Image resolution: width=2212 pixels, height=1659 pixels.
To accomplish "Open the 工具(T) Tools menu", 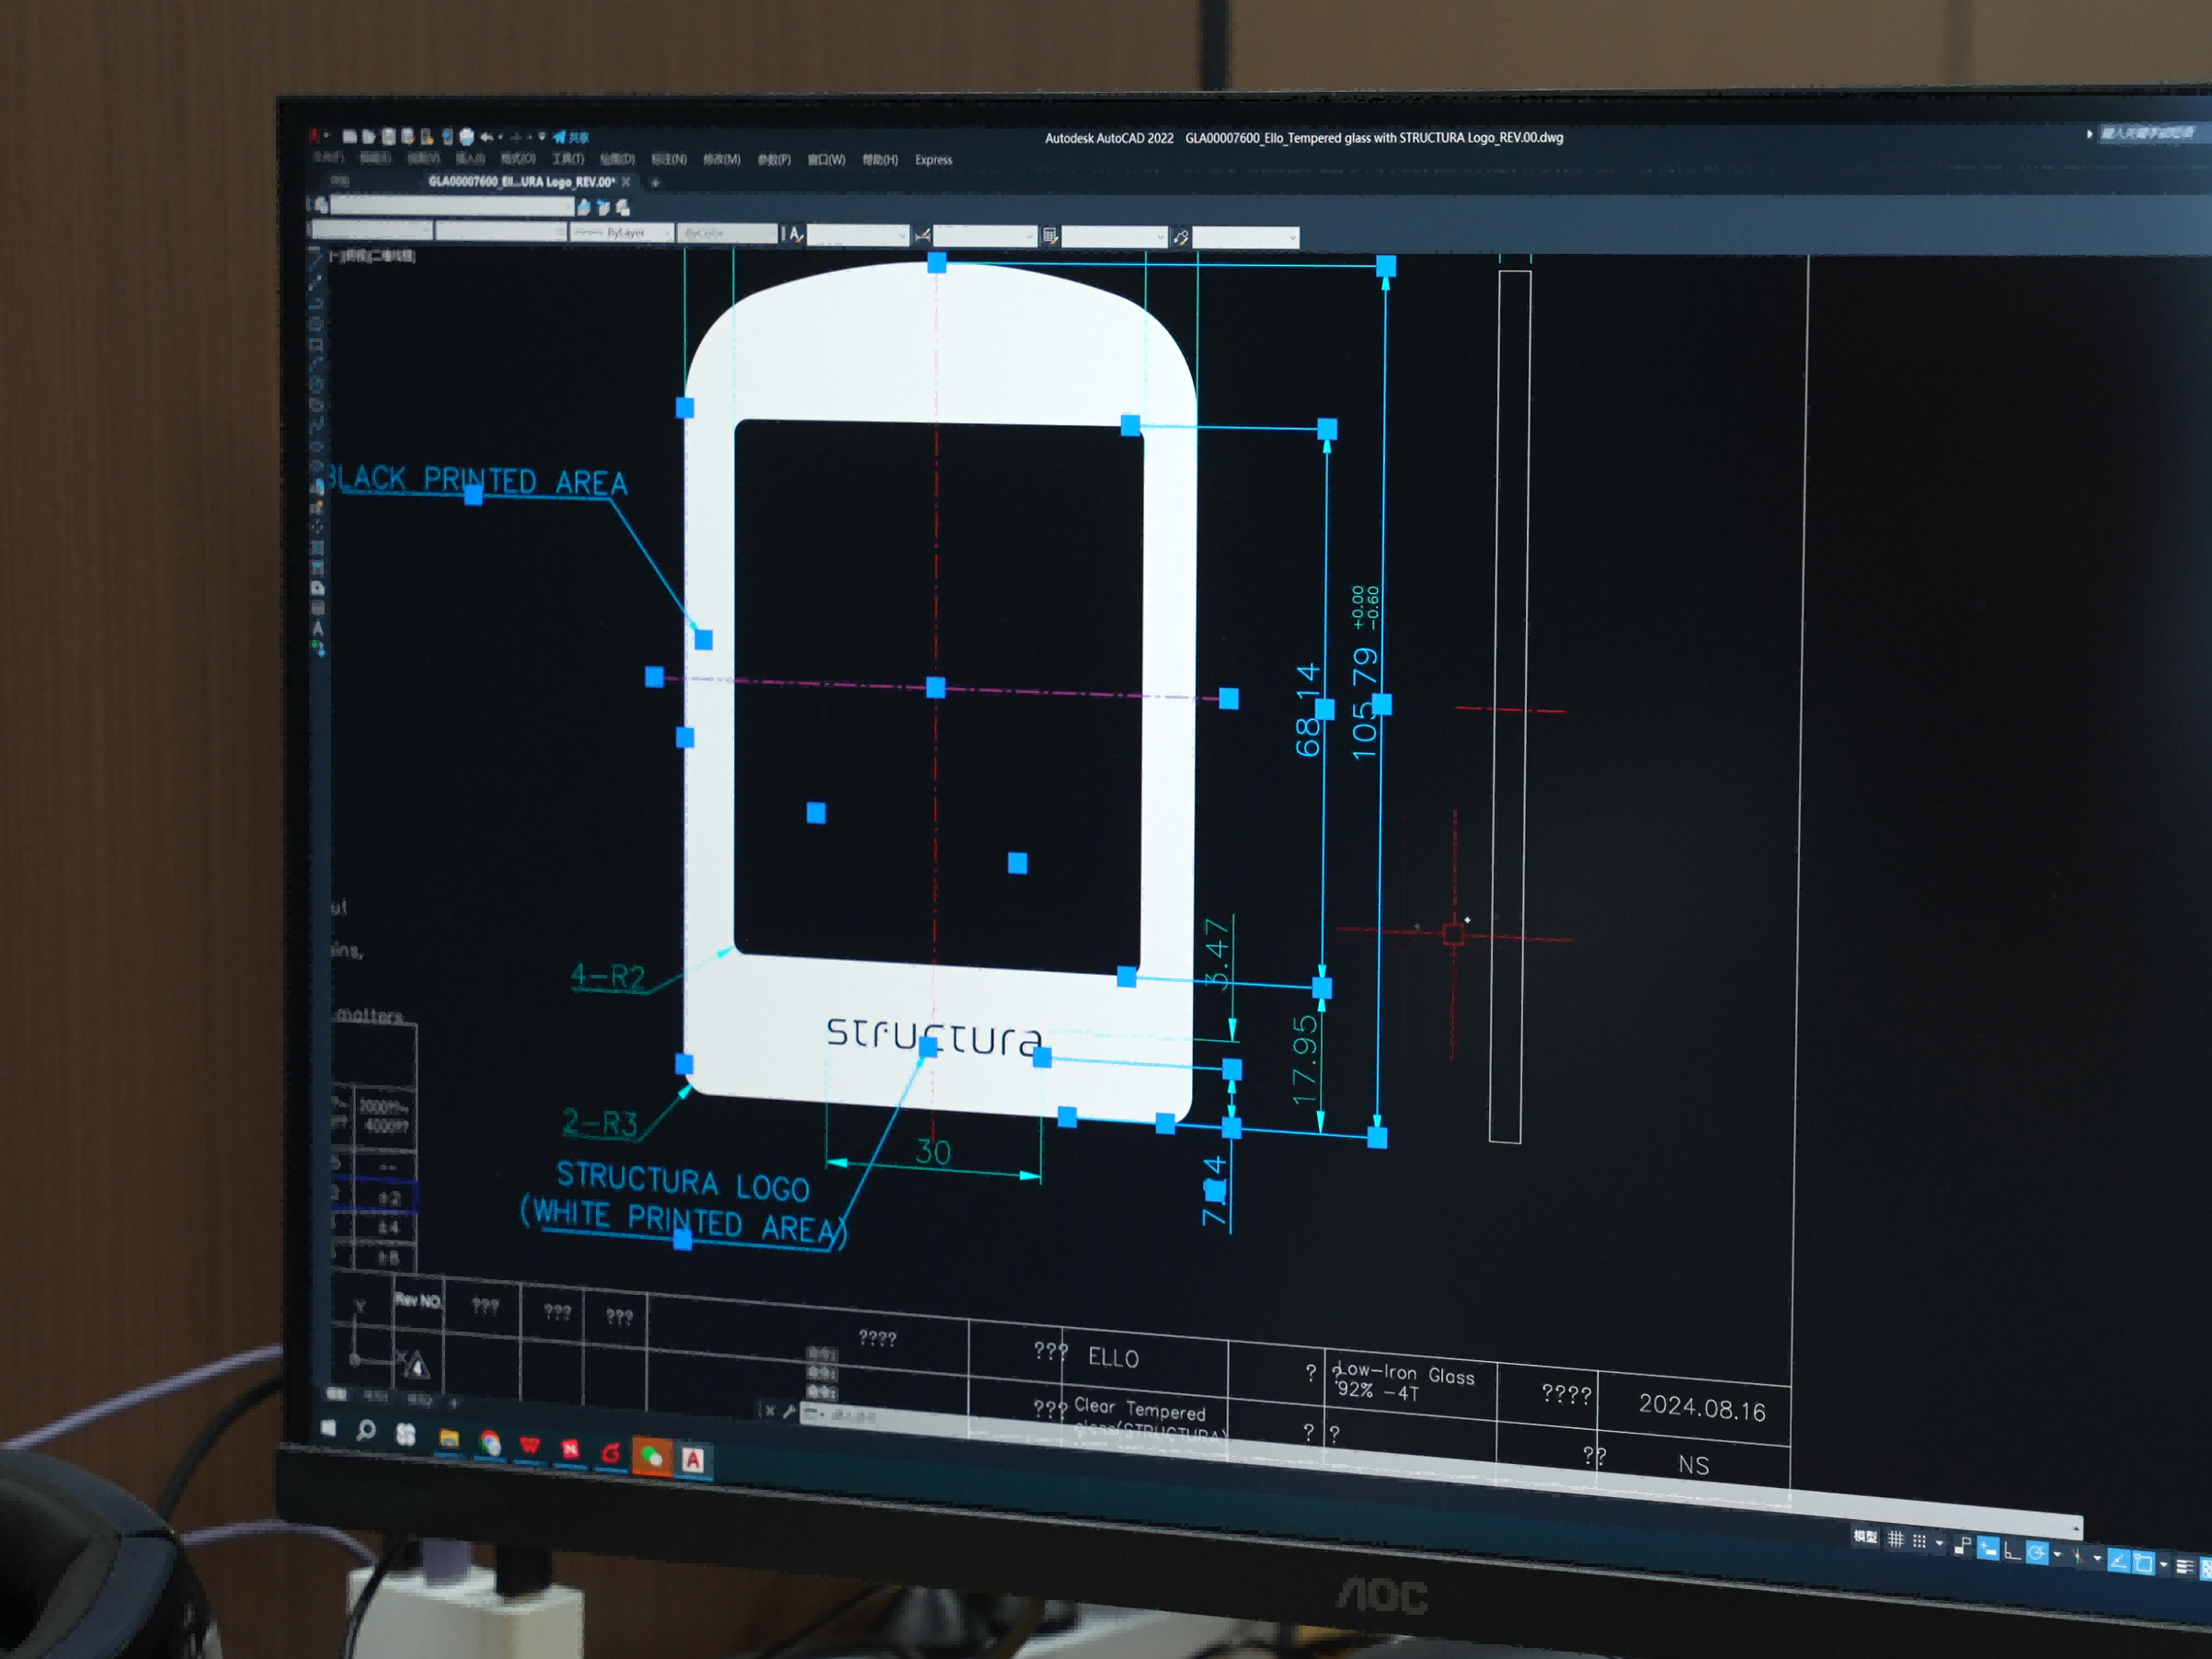I will tap(568, 159).
